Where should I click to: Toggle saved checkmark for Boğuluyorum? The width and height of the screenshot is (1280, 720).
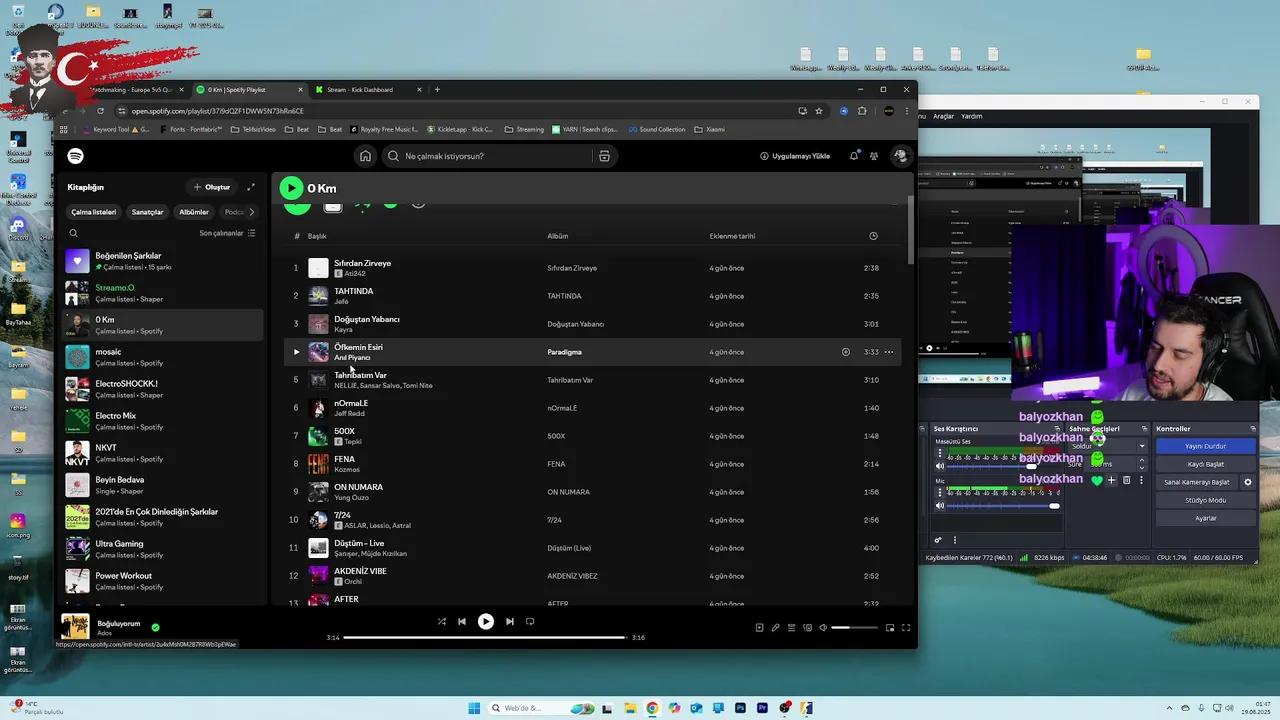coord(155,627)
